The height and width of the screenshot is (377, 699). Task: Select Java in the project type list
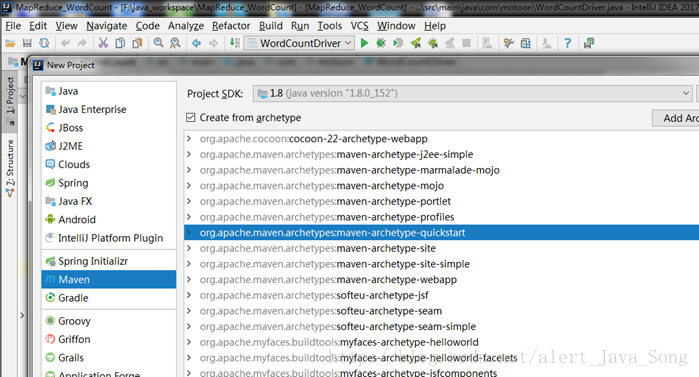tap(109, 91)
